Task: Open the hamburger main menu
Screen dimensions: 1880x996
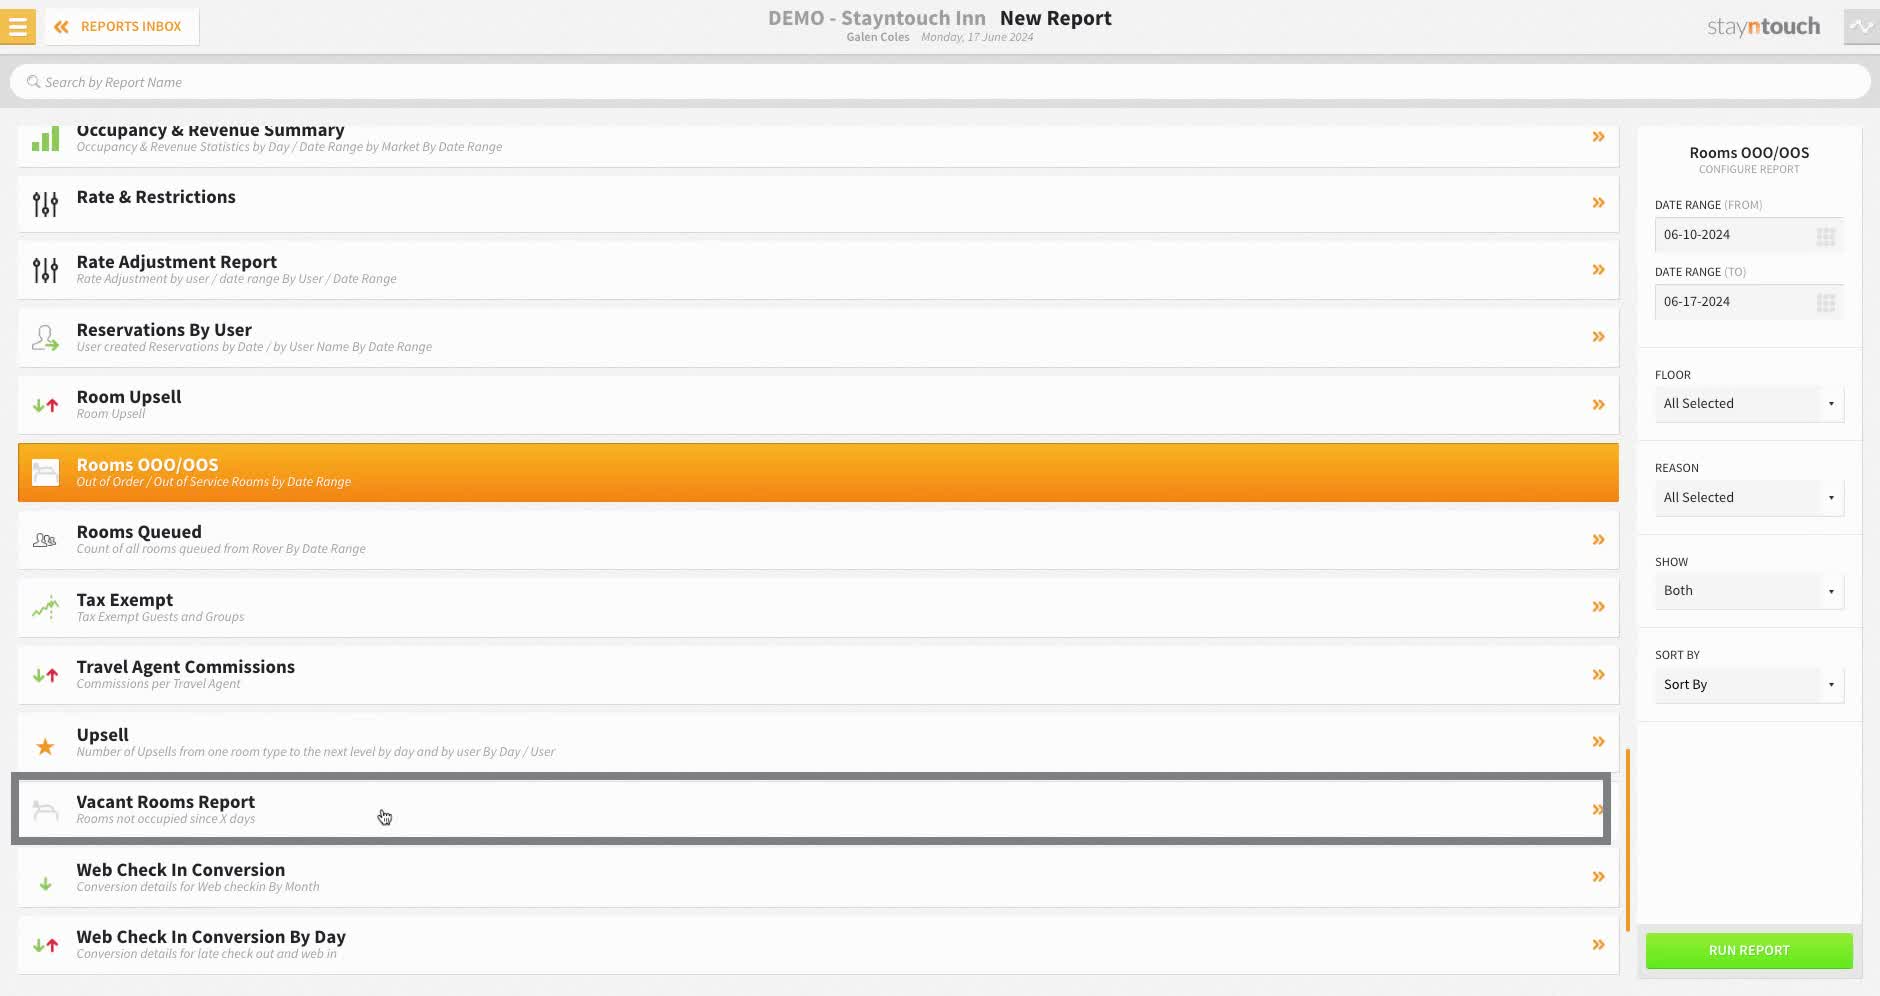Action: click(x=18, y=27)
